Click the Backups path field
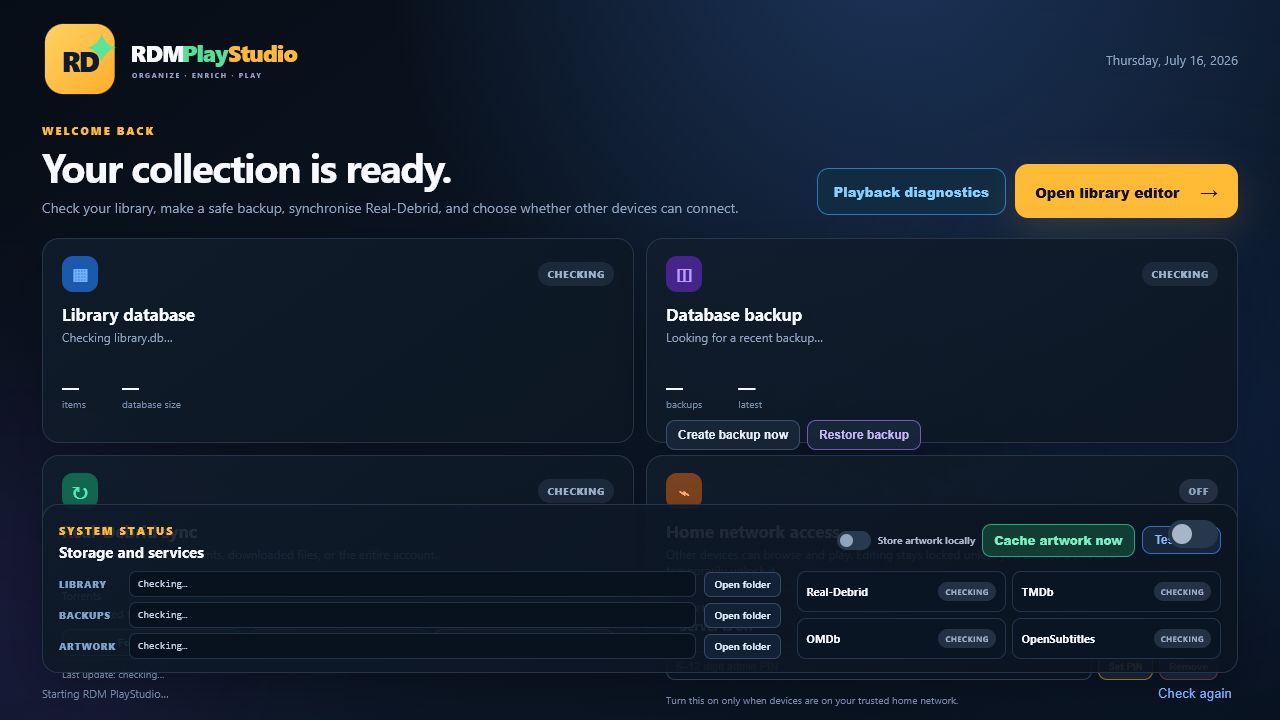 pyautogui.click(x=412, y=615)
